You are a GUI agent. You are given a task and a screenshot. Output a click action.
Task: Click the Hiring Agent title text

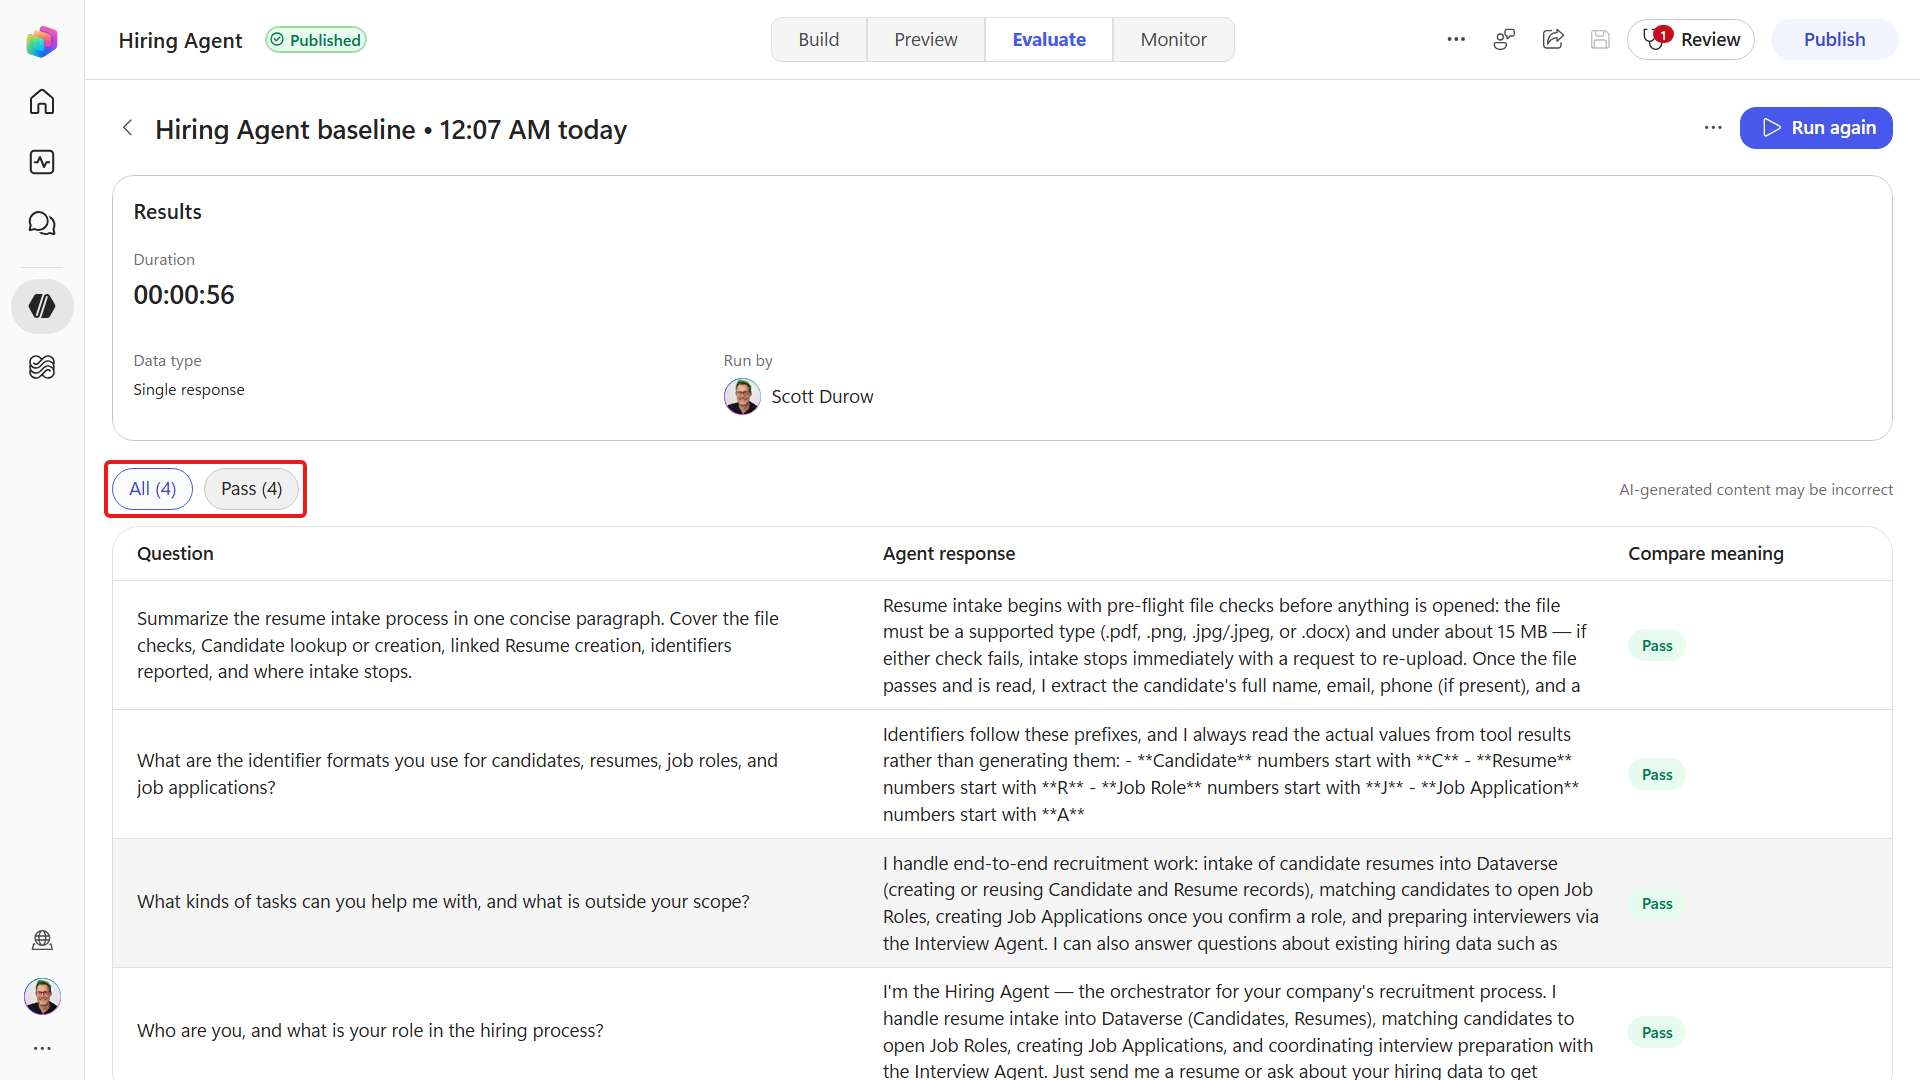coord(180,40)
